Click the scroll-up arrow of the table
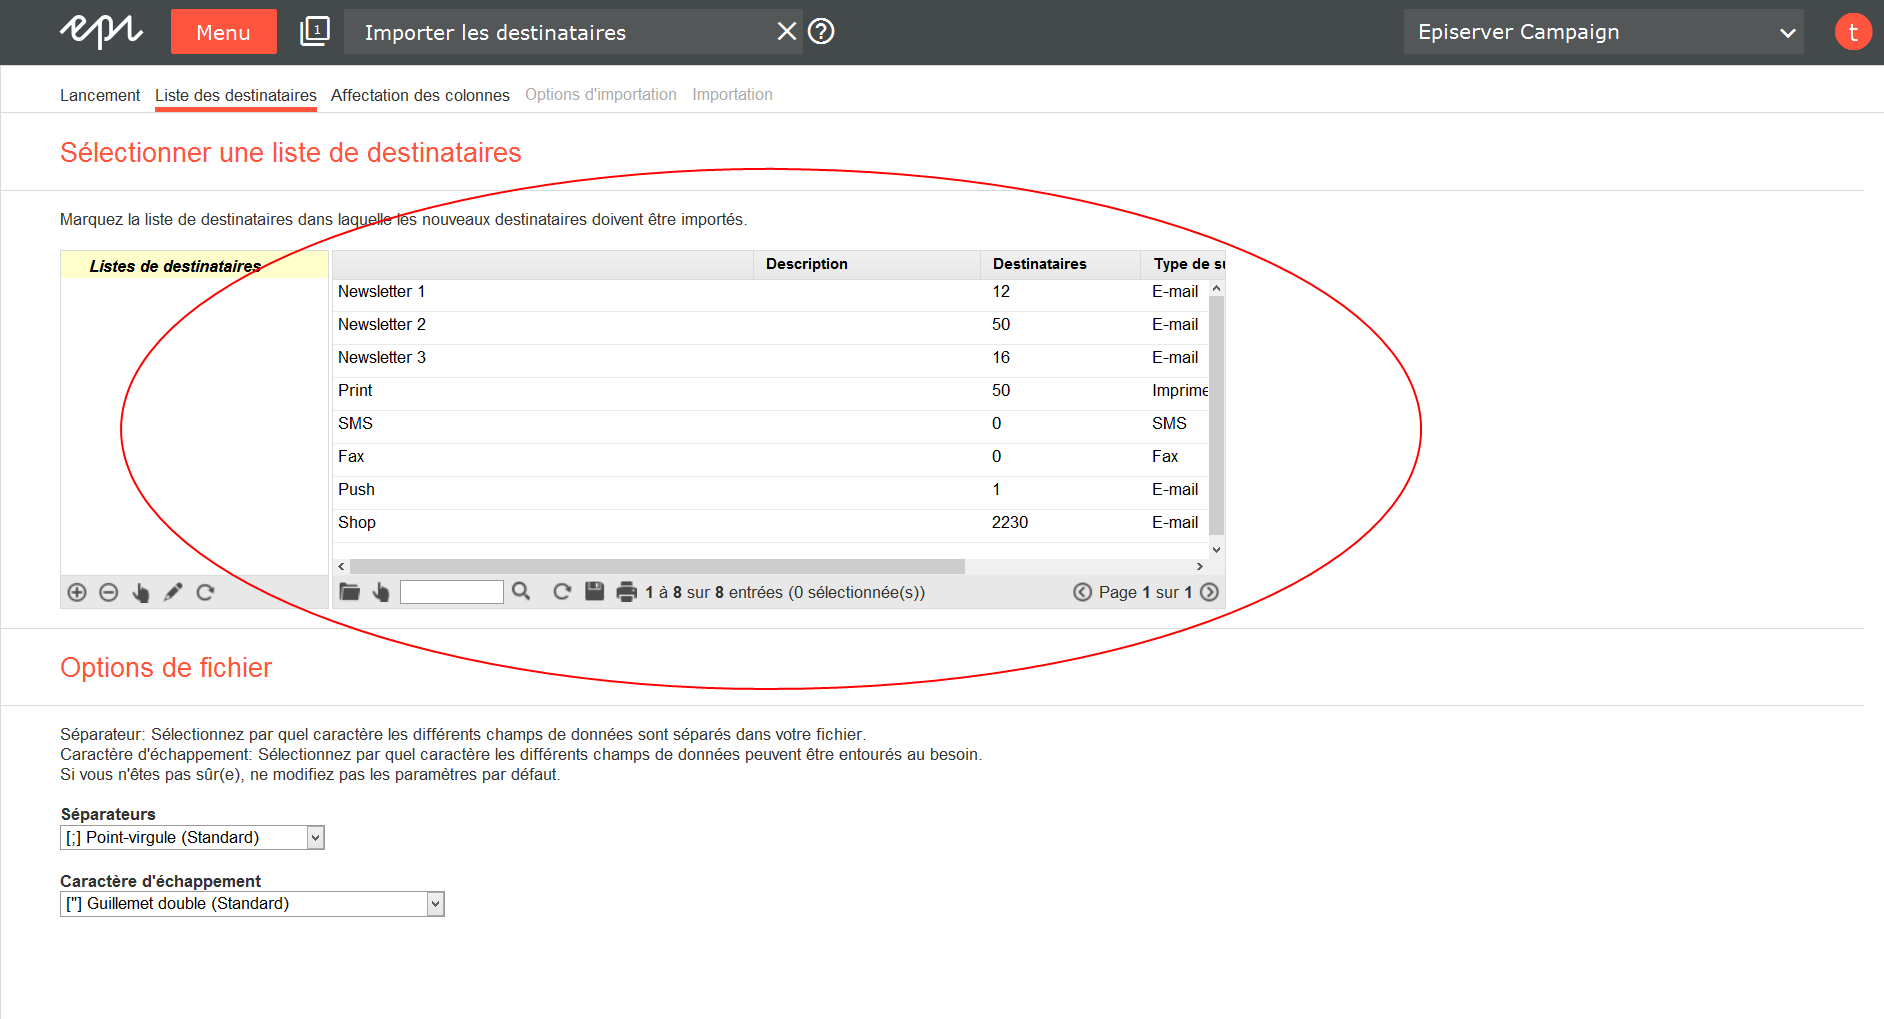The image size is (1884, 1019). (1217, 288)
